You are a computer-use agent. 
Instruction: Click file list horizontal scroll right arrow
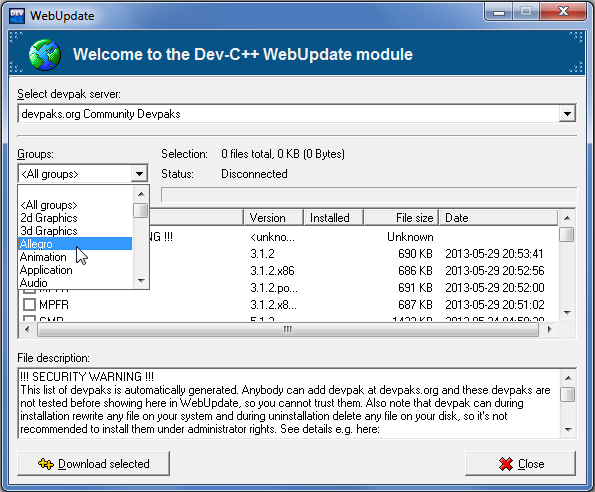(549, 329)
